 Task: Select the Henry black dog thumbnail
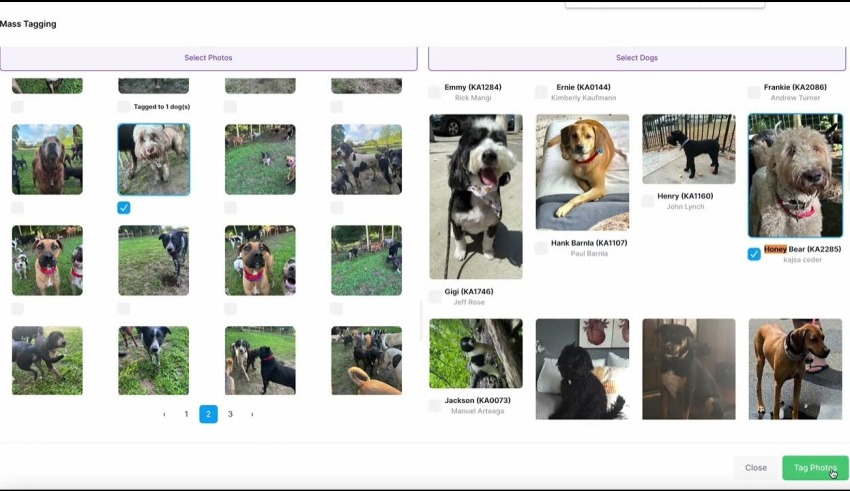[688, 149]
